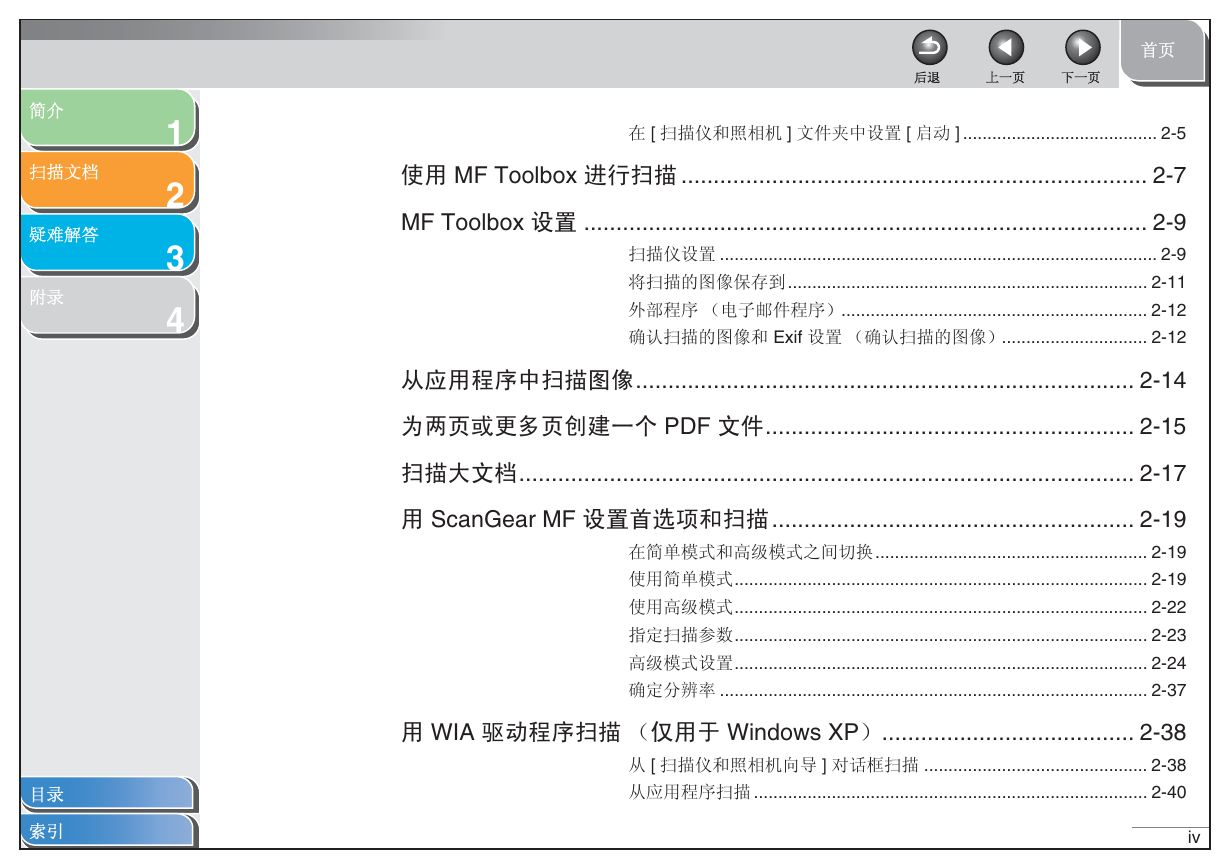The height and width of the screenshot is (868, 1228).
Task: Go to 扫描仪设置 on page 2-9
Action: click(907, 254)
